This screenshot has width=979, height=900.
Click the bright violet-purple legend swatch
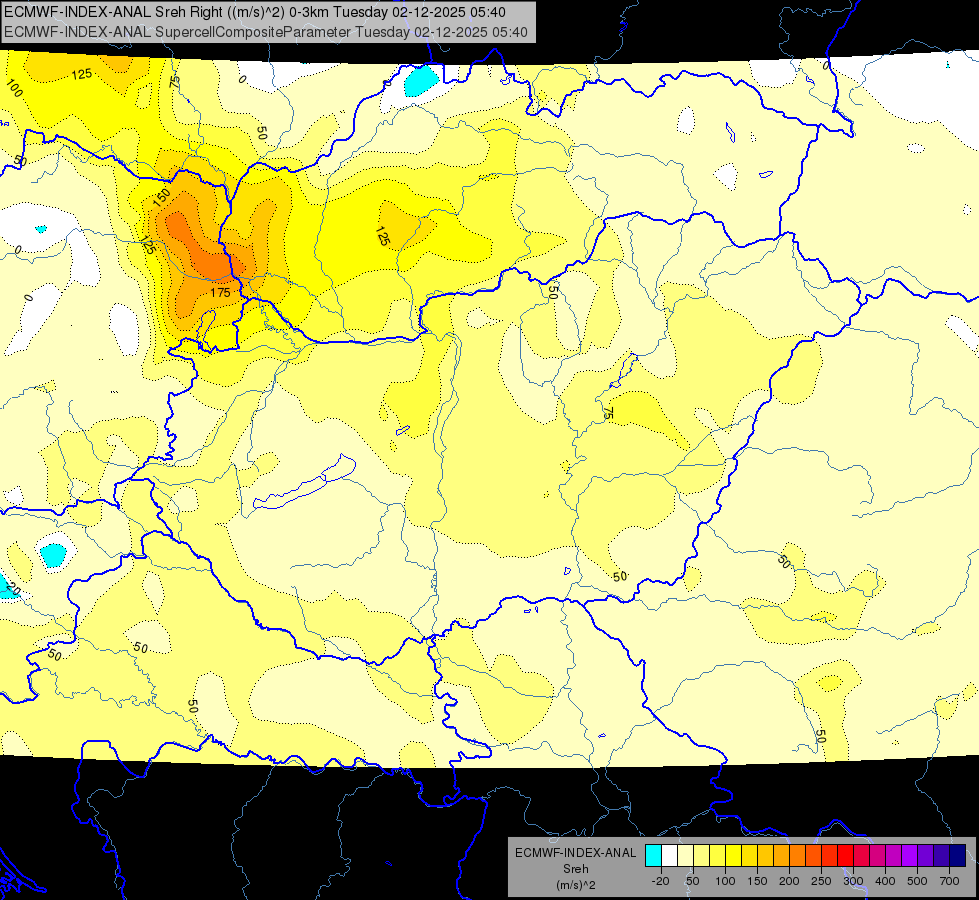pos(910,855)
